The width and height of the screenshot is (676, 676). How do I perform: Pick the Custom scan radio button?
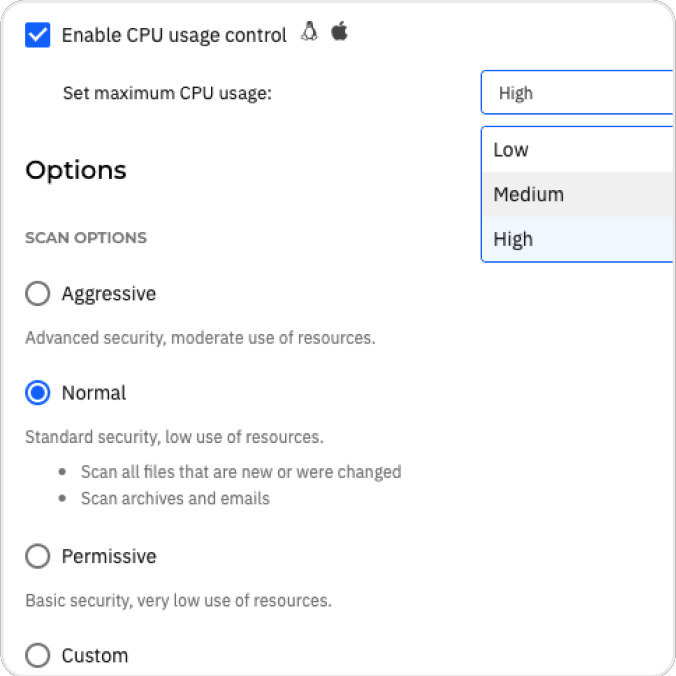(x=38, y=655)
